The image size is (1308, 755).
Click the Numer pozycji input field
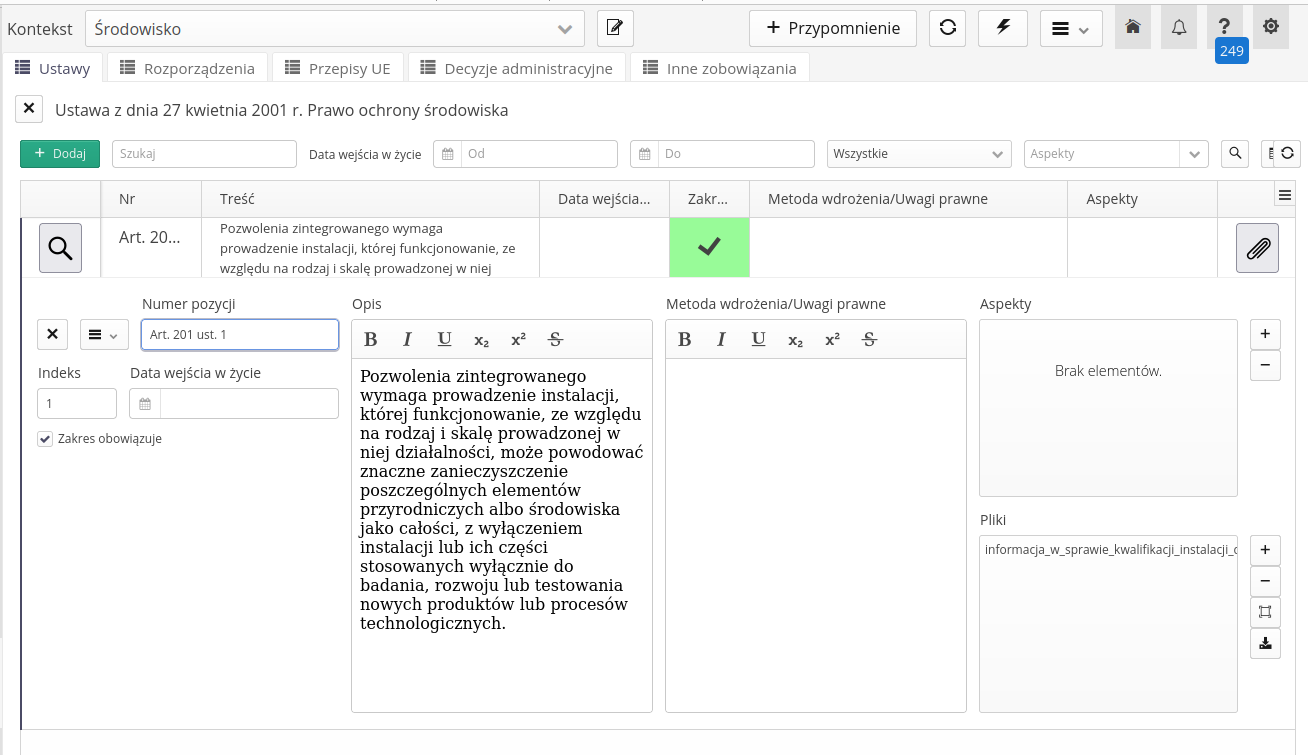(x=240, y=335)
